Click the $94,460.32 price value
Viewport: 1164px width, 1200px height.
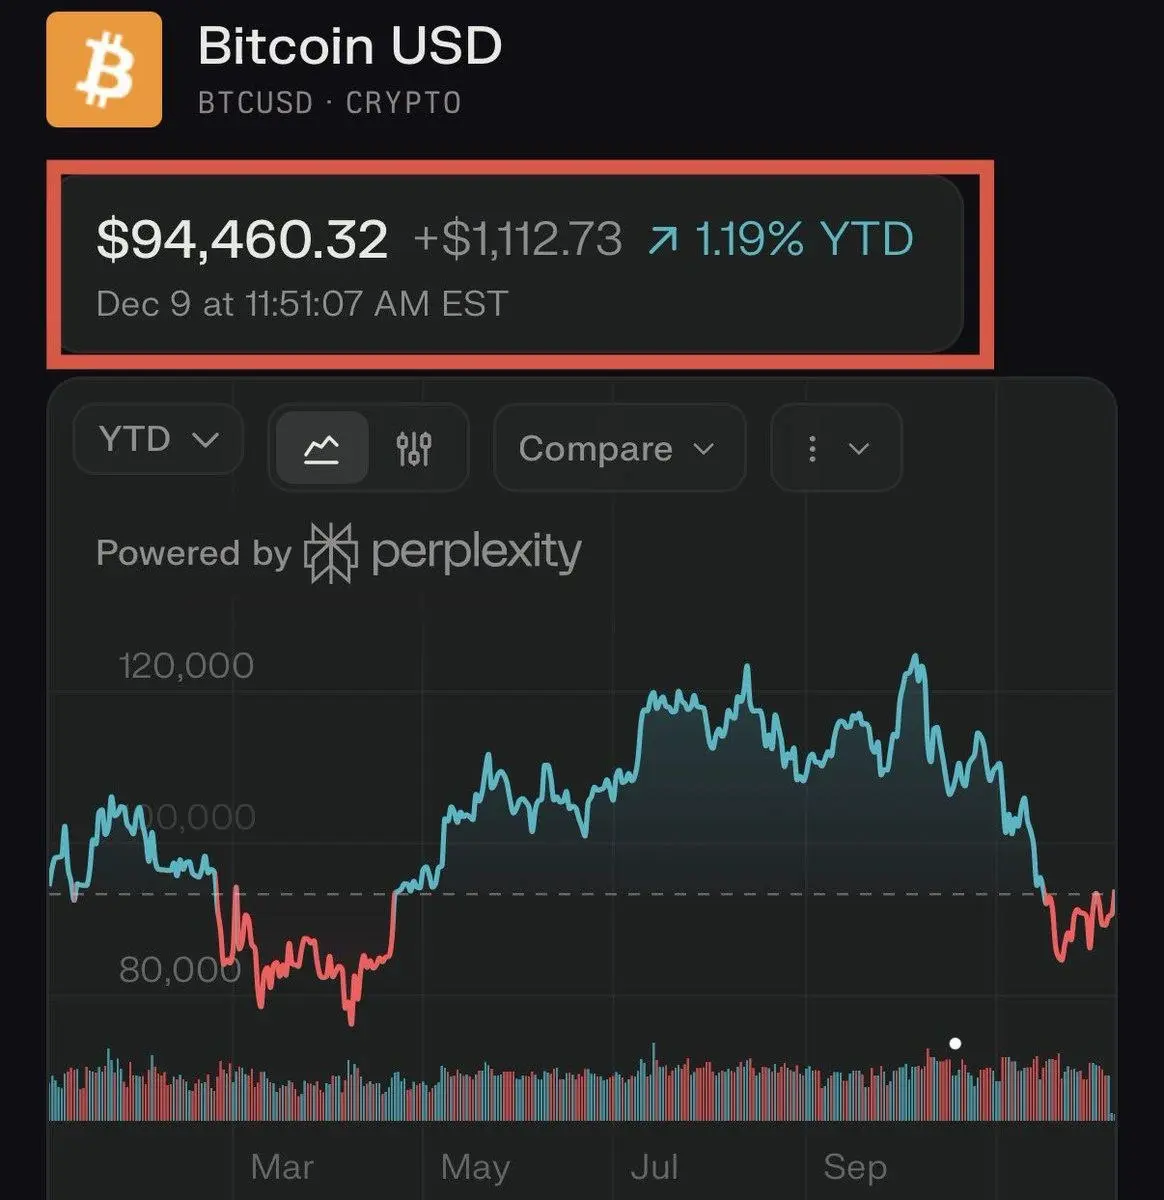[x=242, y=240]
